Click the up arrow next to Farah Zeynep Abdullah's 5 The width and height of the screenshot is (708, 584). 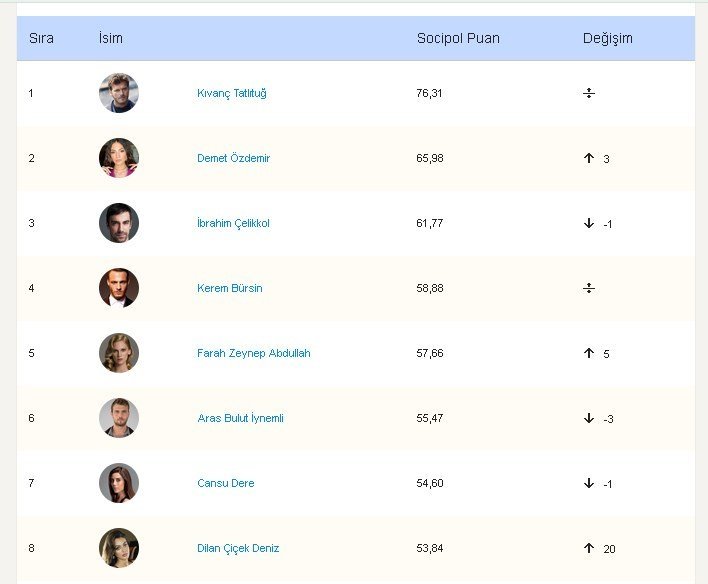588,353
